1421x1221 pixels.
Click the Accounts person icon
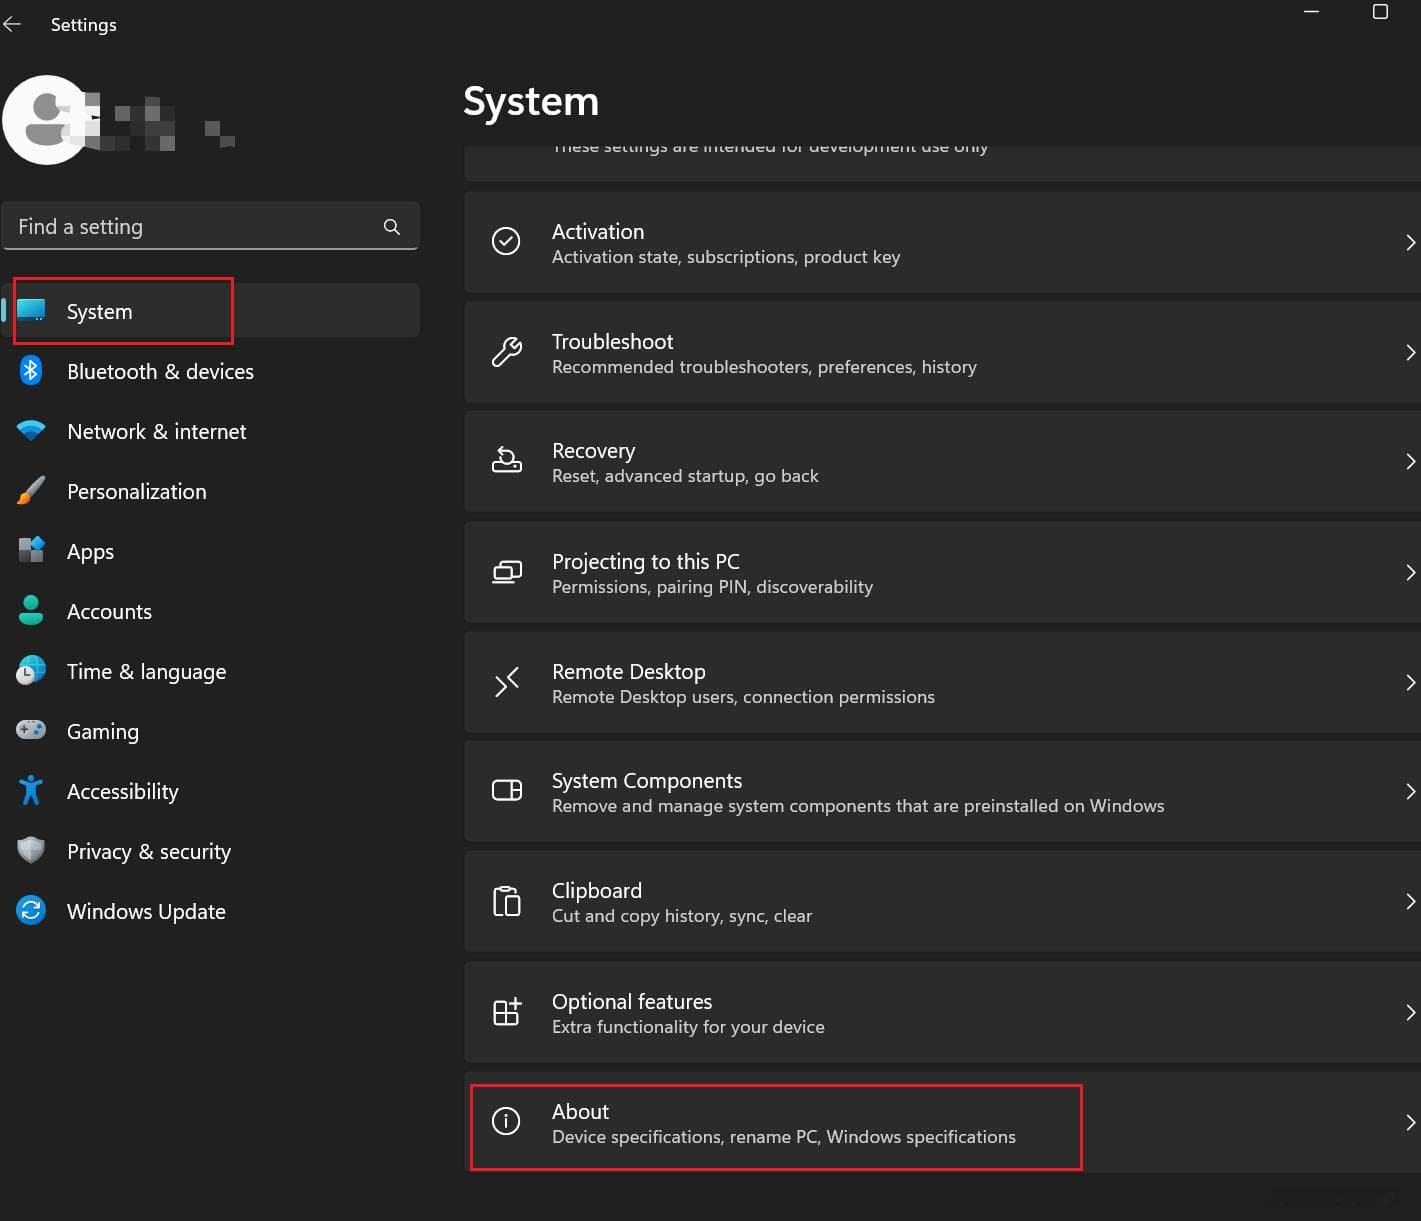[31, 610]
